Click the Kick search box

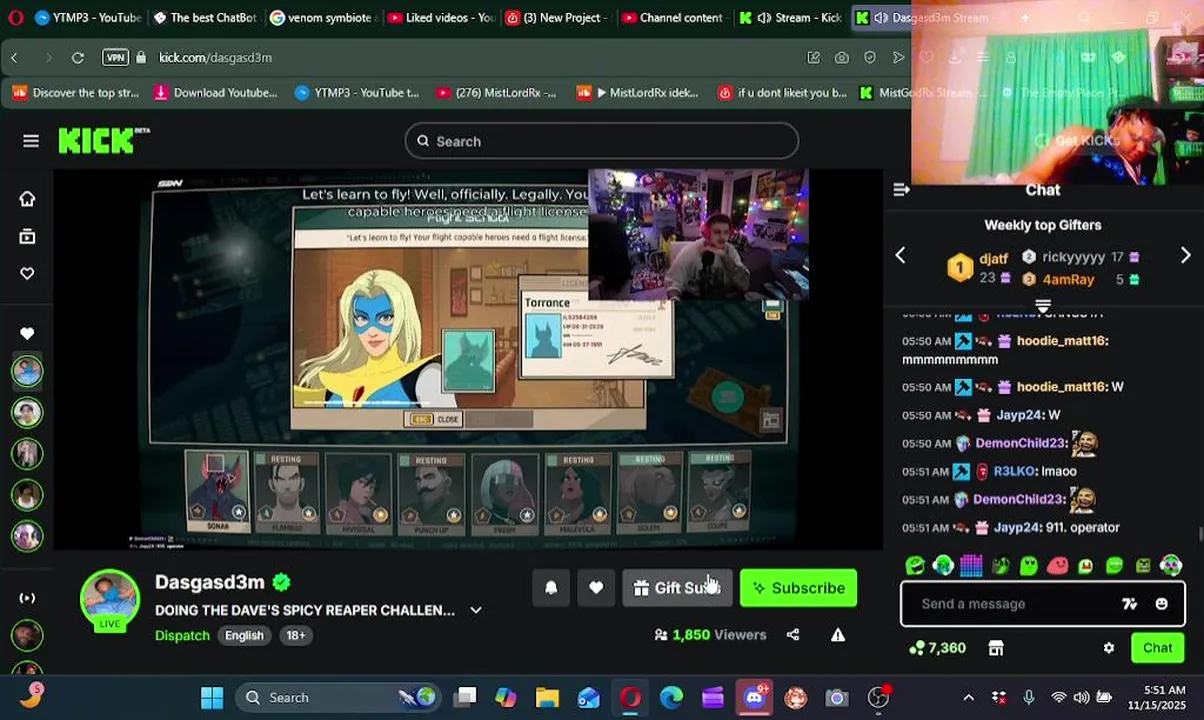[x=602, y=141]
